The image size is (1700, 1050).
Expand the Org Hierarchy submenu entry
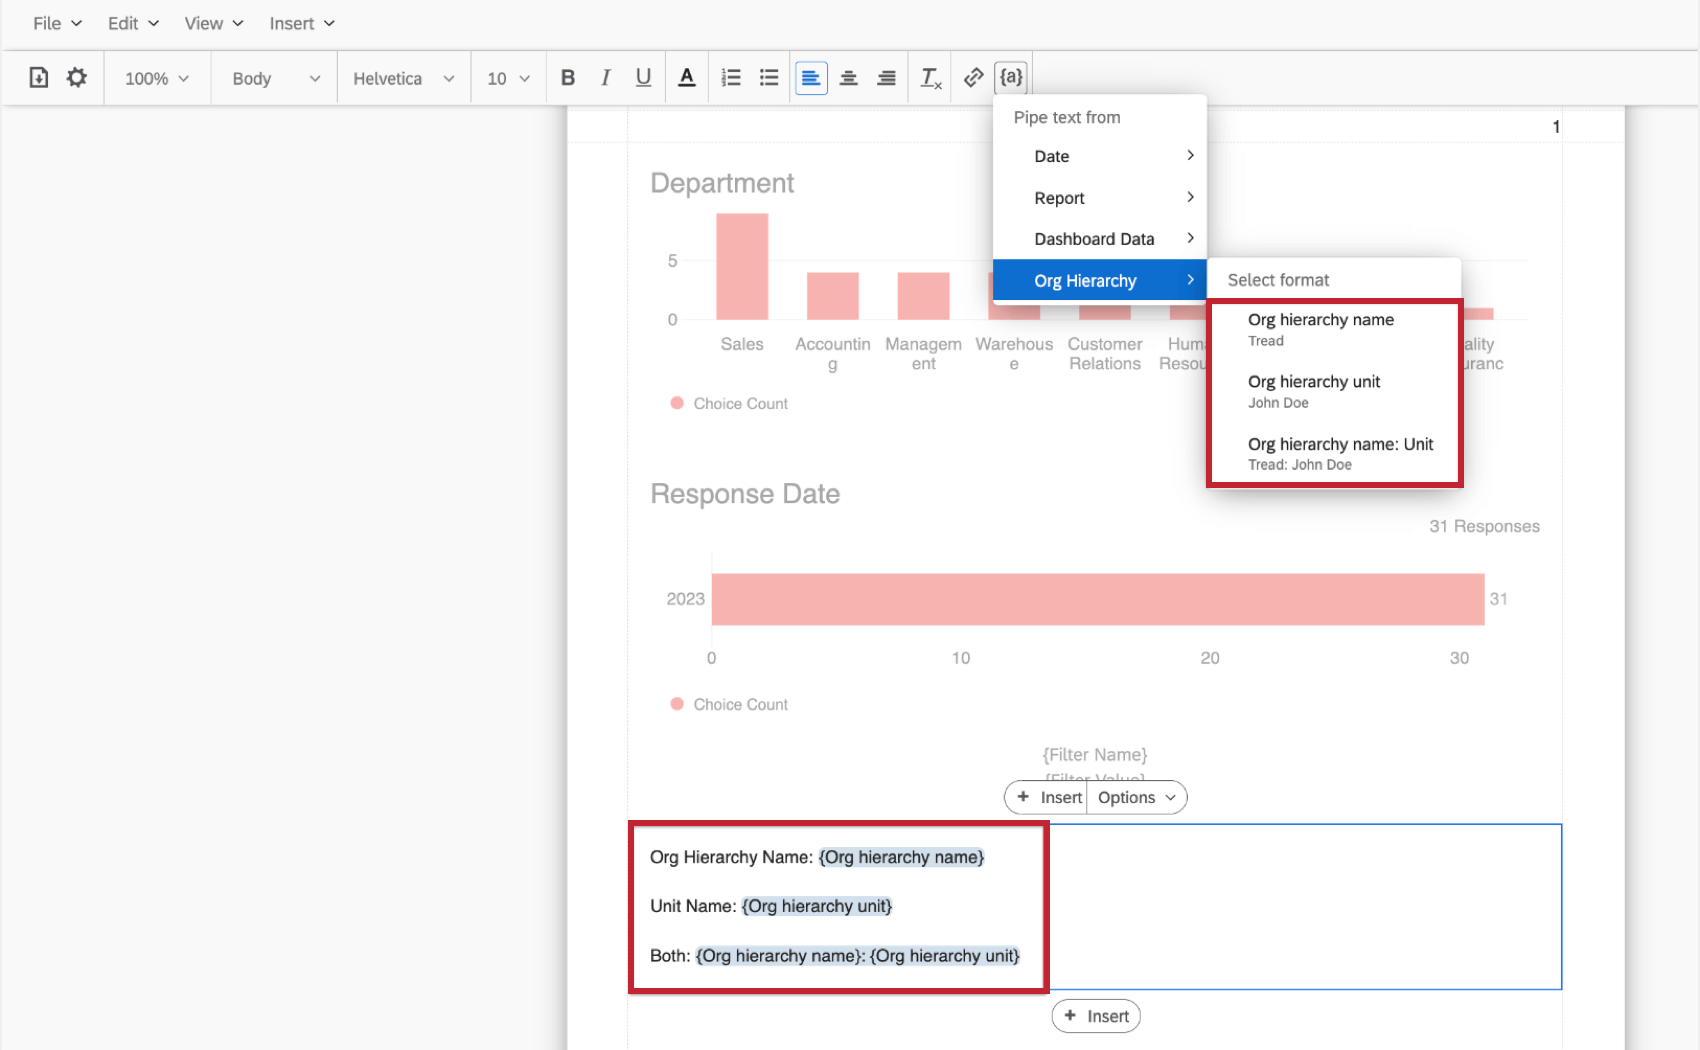1085,280
